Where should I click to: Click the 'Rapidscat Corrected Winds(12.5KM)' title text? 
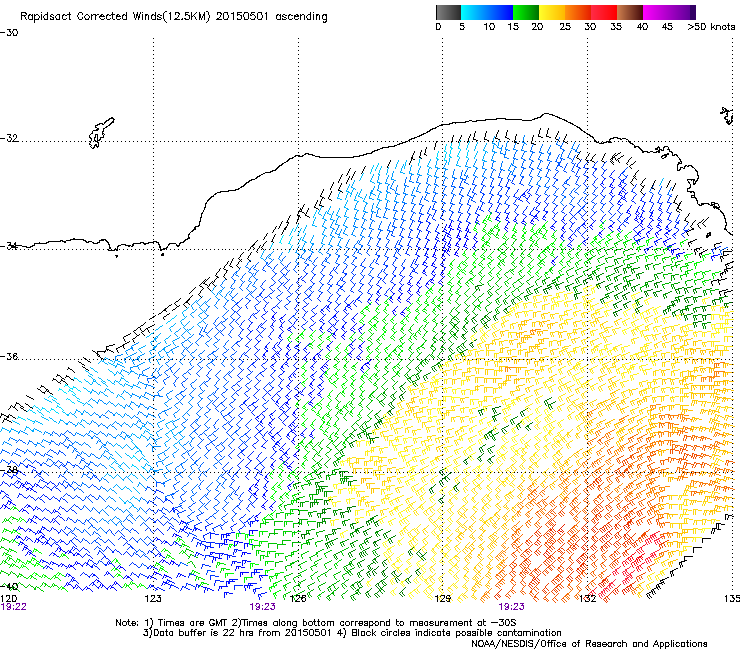click(115, 17)
